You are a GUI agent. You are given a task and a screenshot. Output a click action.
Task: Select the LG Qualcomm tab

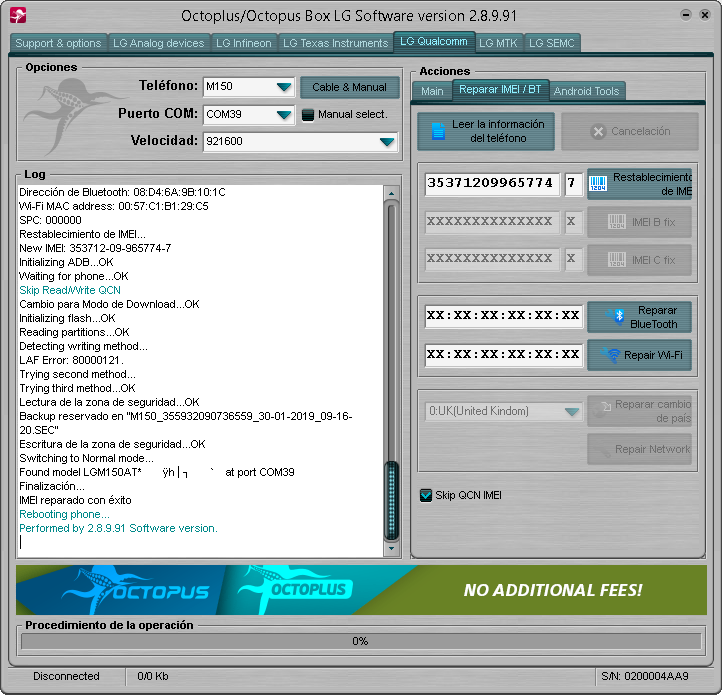click(x=434, y=42)
